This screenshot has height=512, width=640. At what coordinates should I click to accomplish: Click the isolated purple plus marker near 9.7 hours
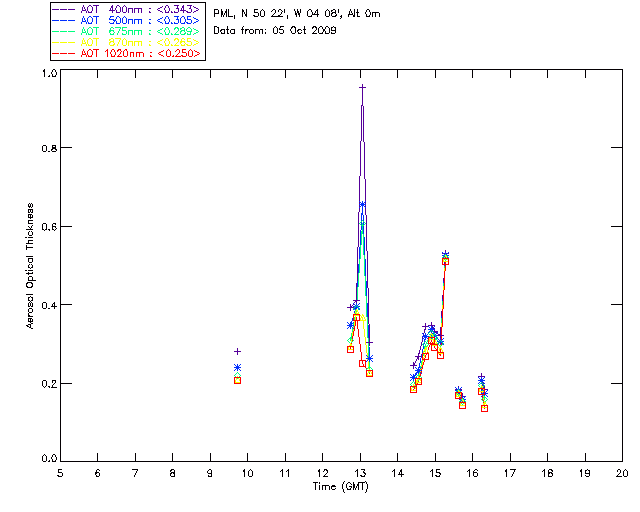(x=237, y=351)
